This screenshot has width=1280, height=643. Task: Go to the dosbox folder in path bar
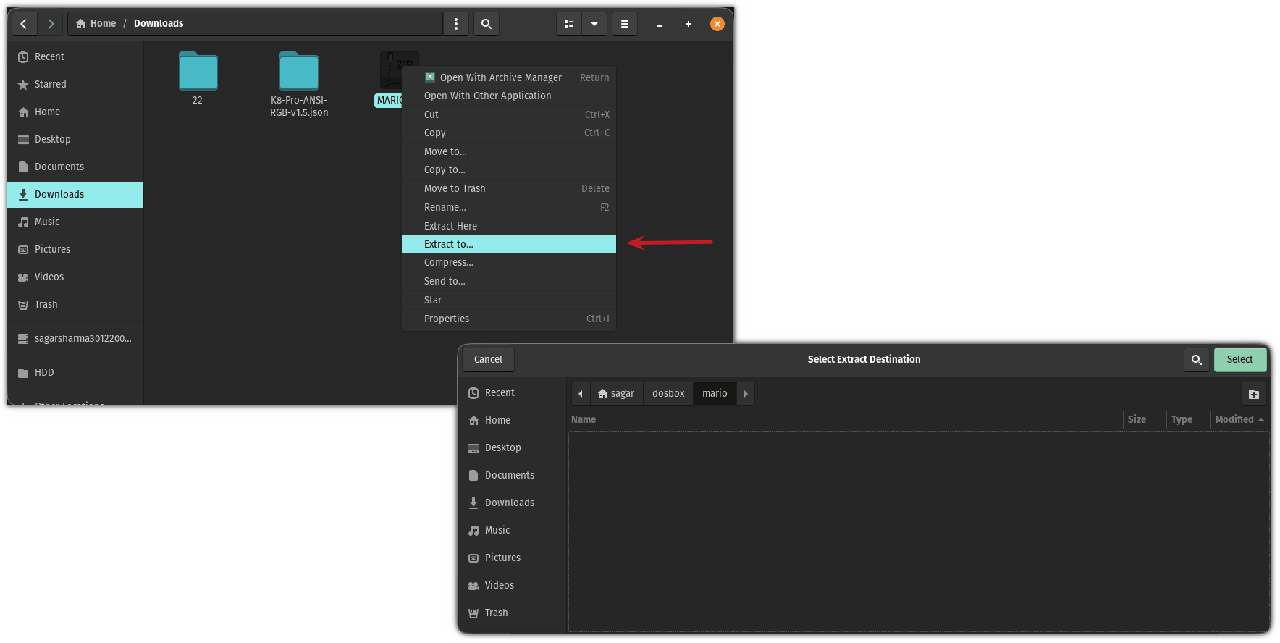tap(668, 394)
